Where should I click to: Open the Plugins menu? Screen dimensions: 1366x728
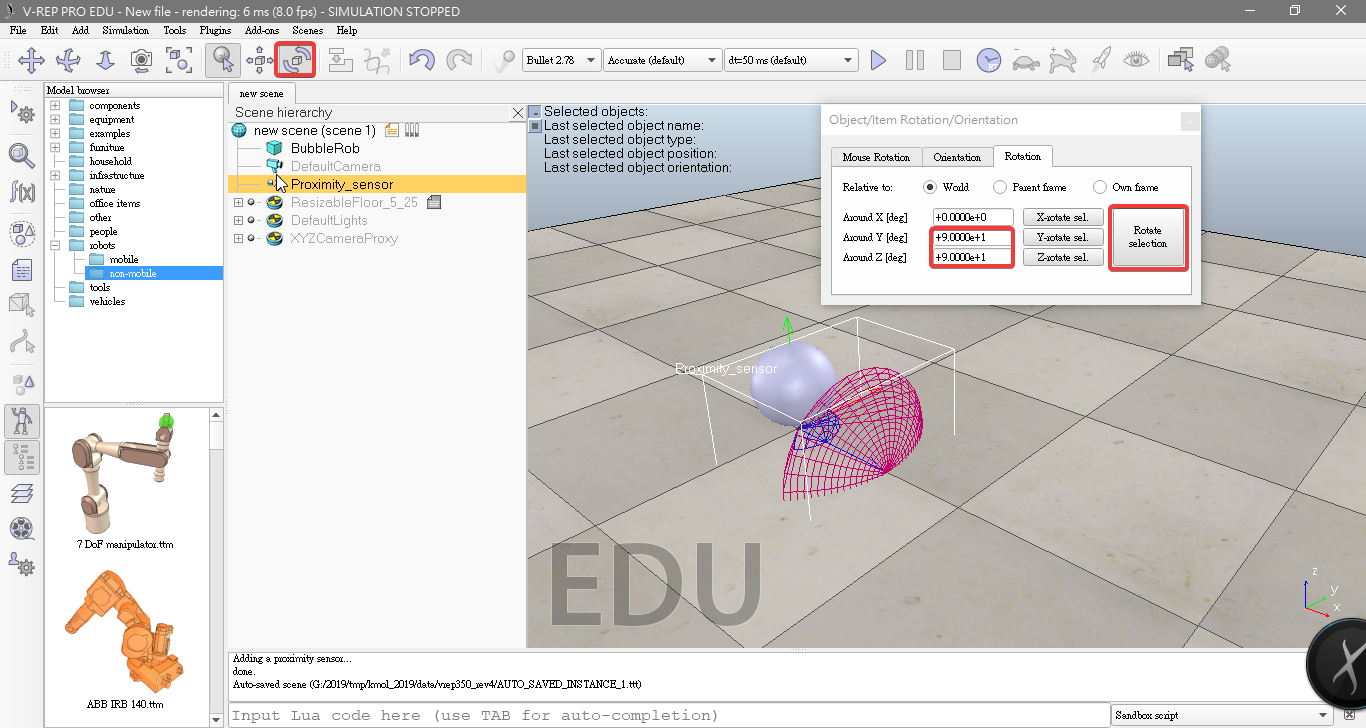click(x=215, y=30)
